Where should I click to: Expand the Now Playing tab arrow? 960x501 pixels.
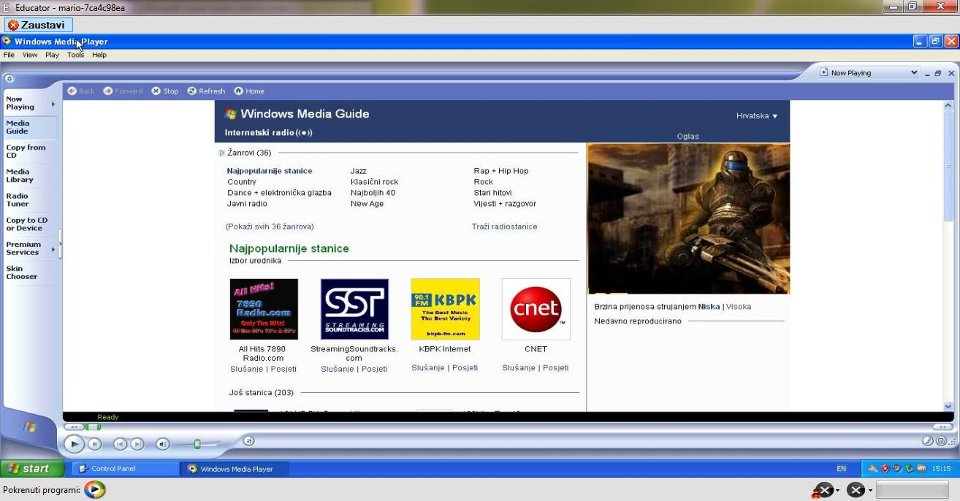pyautogui.click(x=53, y=104)
